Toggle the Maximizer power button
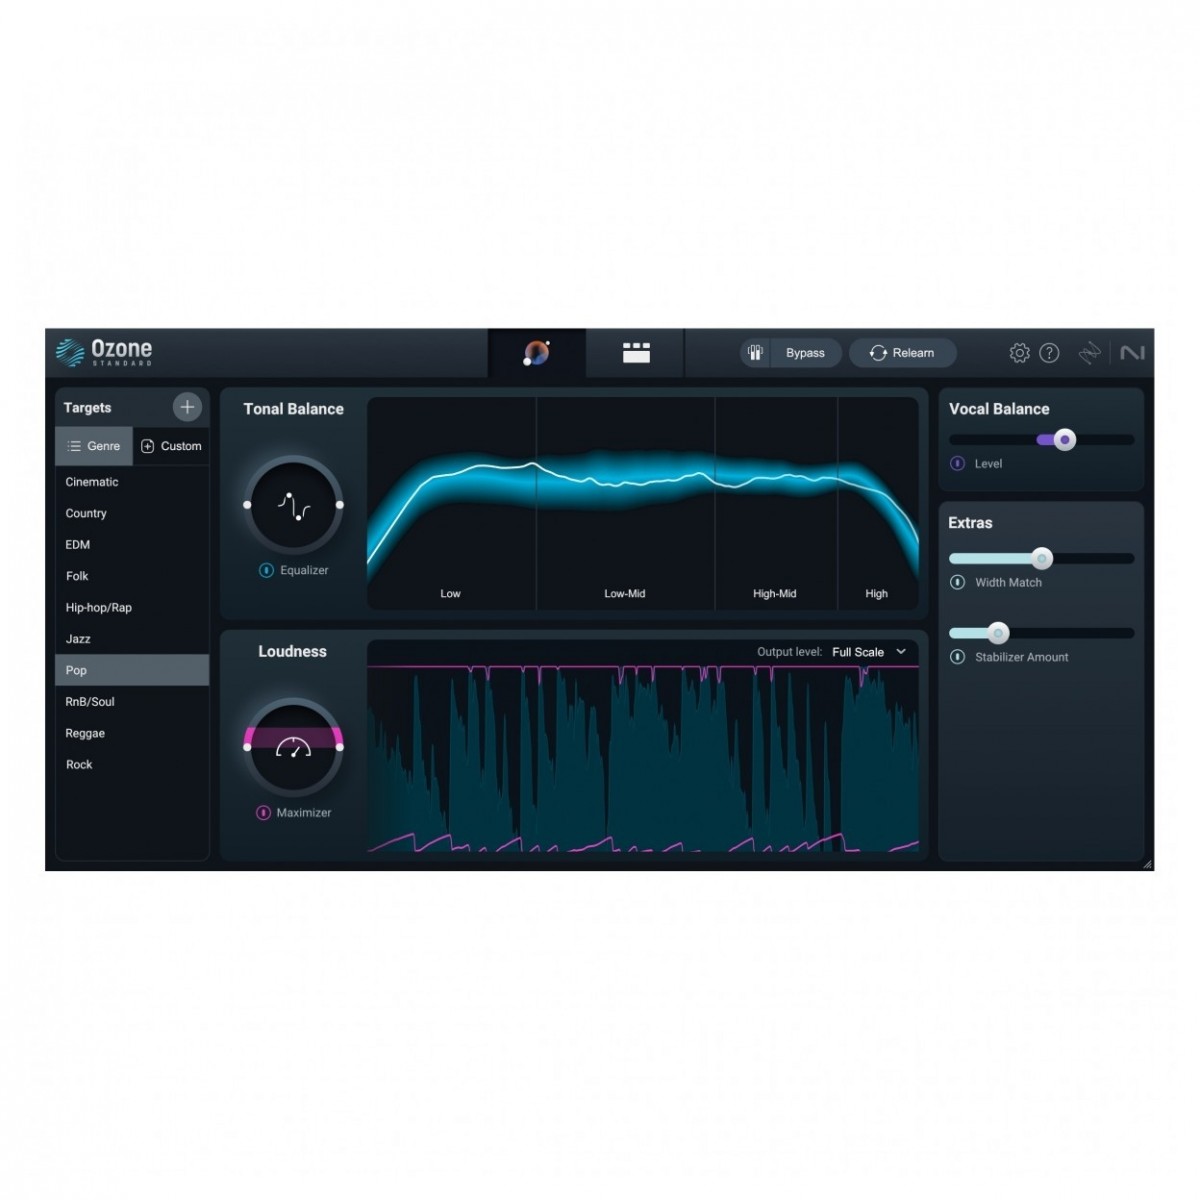The height and width of the screenshot is (1200, 1200). [264, 813]
